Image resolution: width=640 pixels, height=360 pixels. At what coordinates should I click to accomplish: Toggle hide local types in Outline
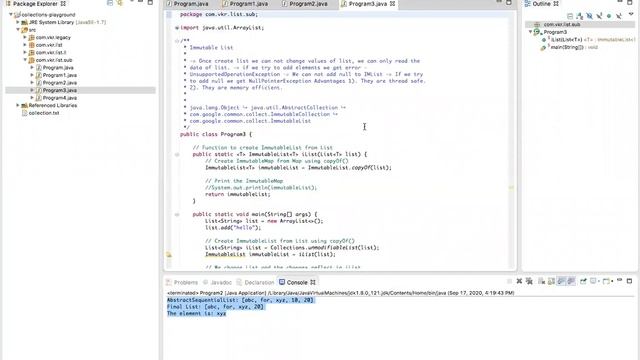(x=619, y=16)
